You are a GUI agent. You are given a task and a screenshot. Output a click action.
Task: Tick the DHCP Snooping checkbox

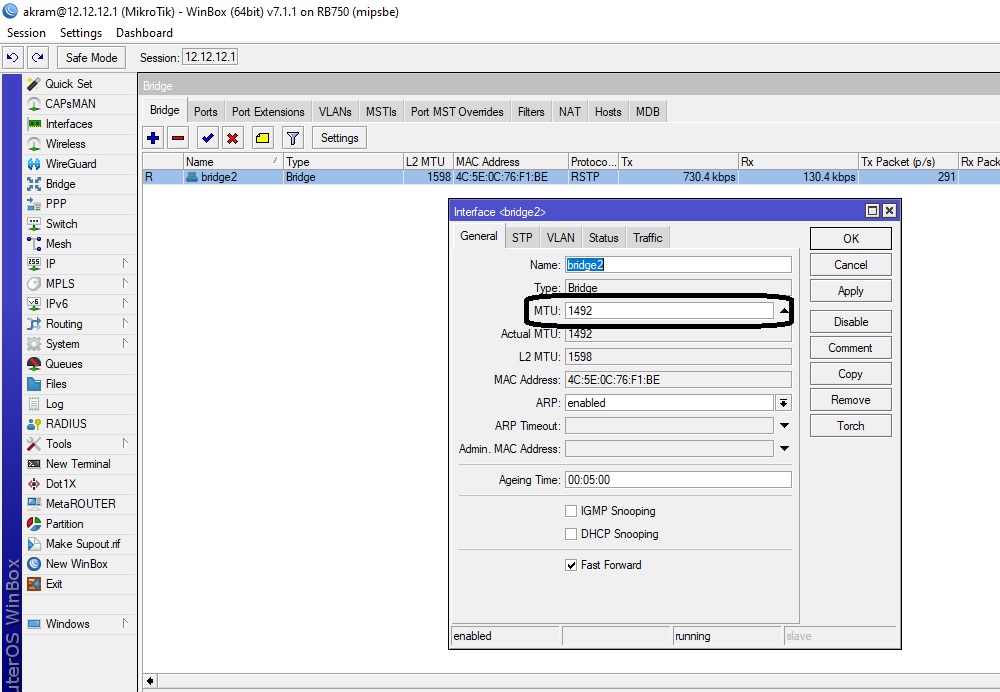click(571, 534)
